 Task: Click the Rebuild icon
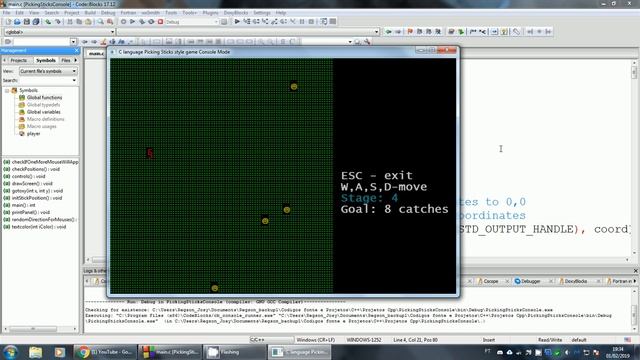click(x=151, y=22)
